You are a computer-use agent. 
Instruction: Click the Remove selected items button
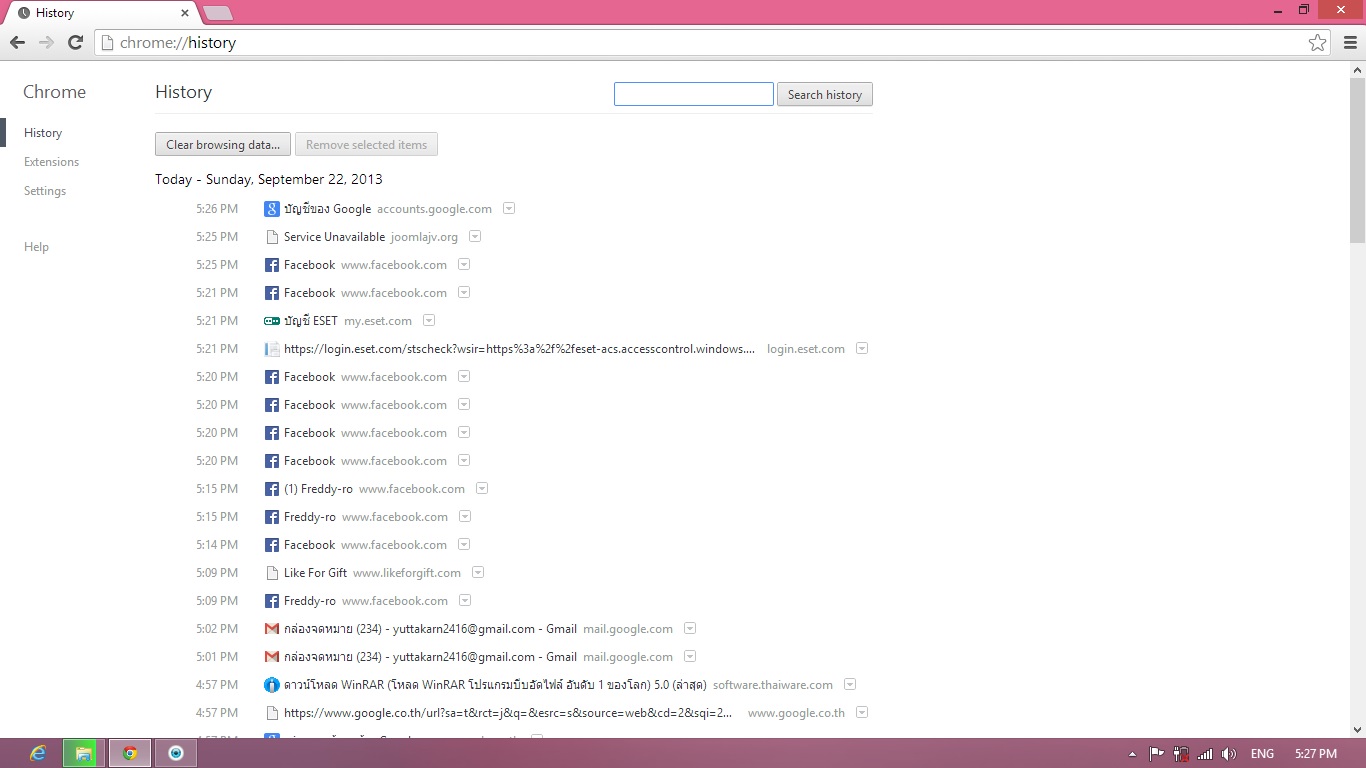coord(366,145)
